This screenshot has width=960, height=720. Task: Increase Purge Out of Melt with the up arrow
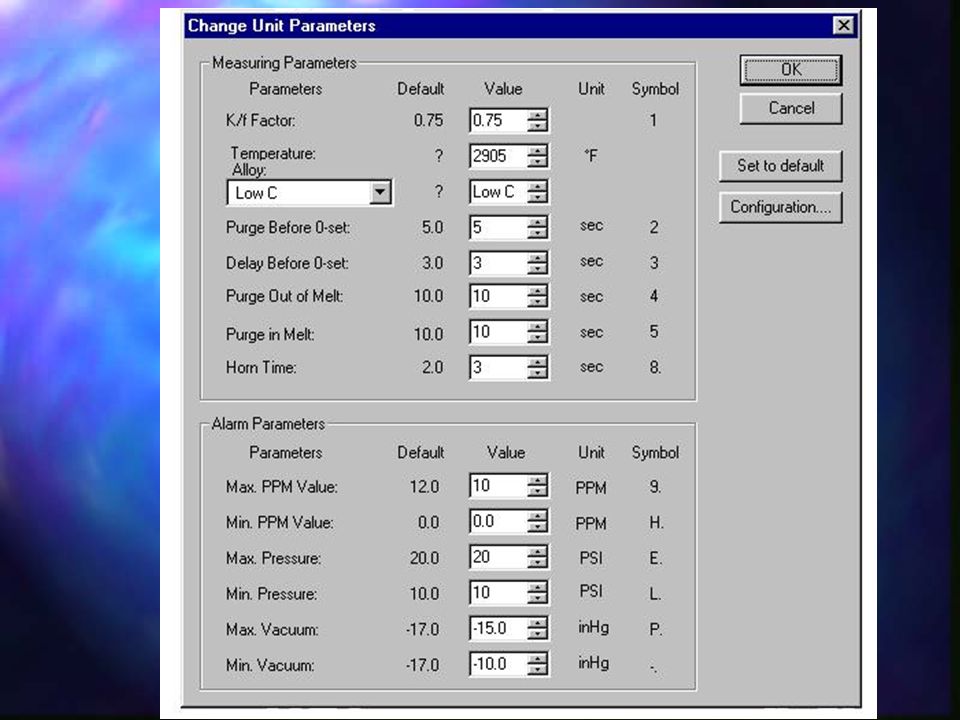[538, 290]
